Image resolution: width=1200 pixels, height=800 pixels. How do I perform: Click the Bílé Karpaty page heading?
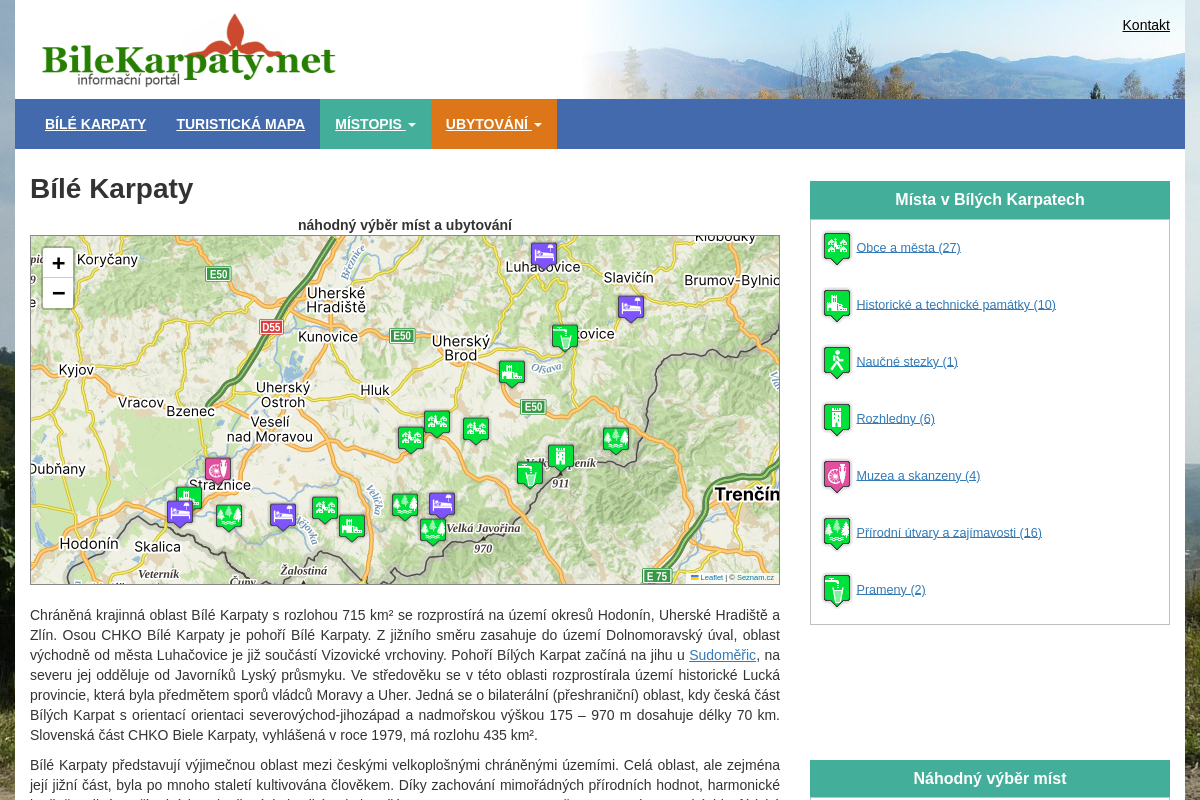(112, 188)
